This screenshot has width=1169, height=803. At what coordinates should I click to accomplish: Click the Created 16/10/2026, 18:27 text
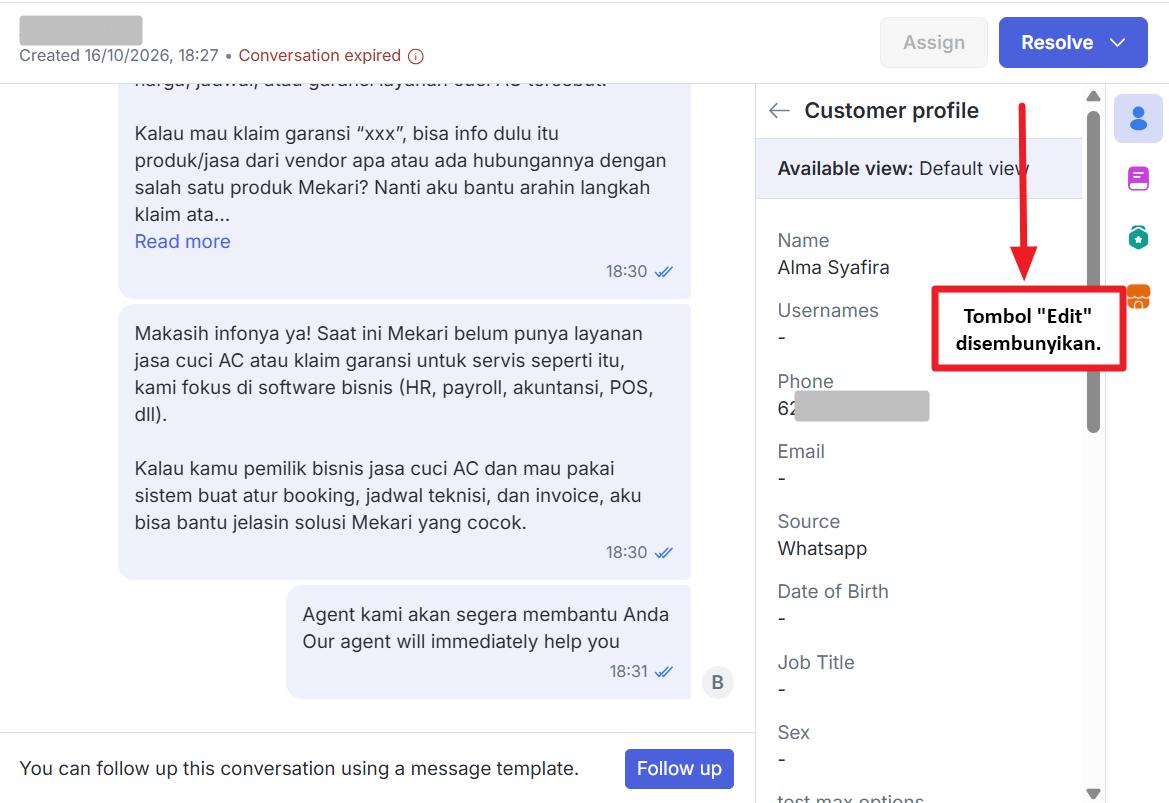tap(119, 56)
